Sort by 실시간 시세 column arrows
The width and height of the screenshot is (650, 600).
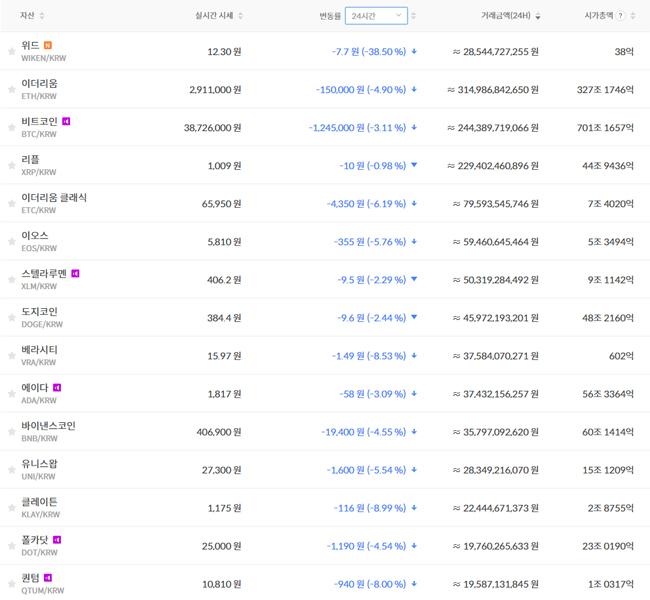(x=240, y=16)
